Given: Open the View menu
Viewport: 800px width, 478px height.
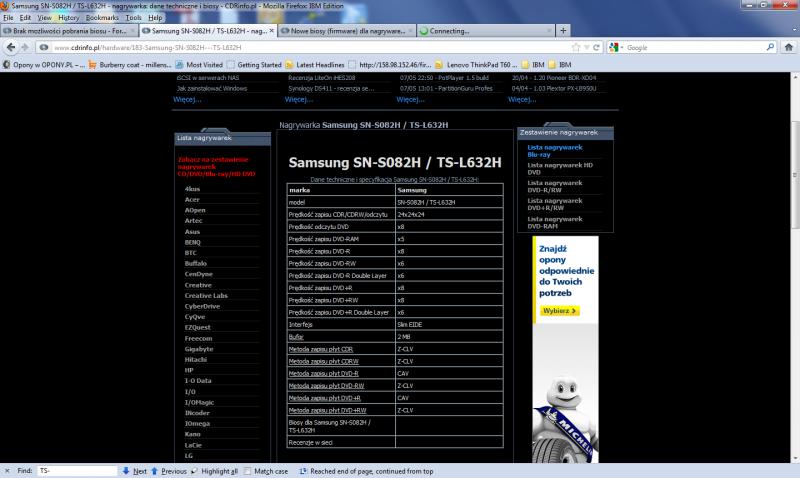Looking at the screenshot, I should coord(44,17).
